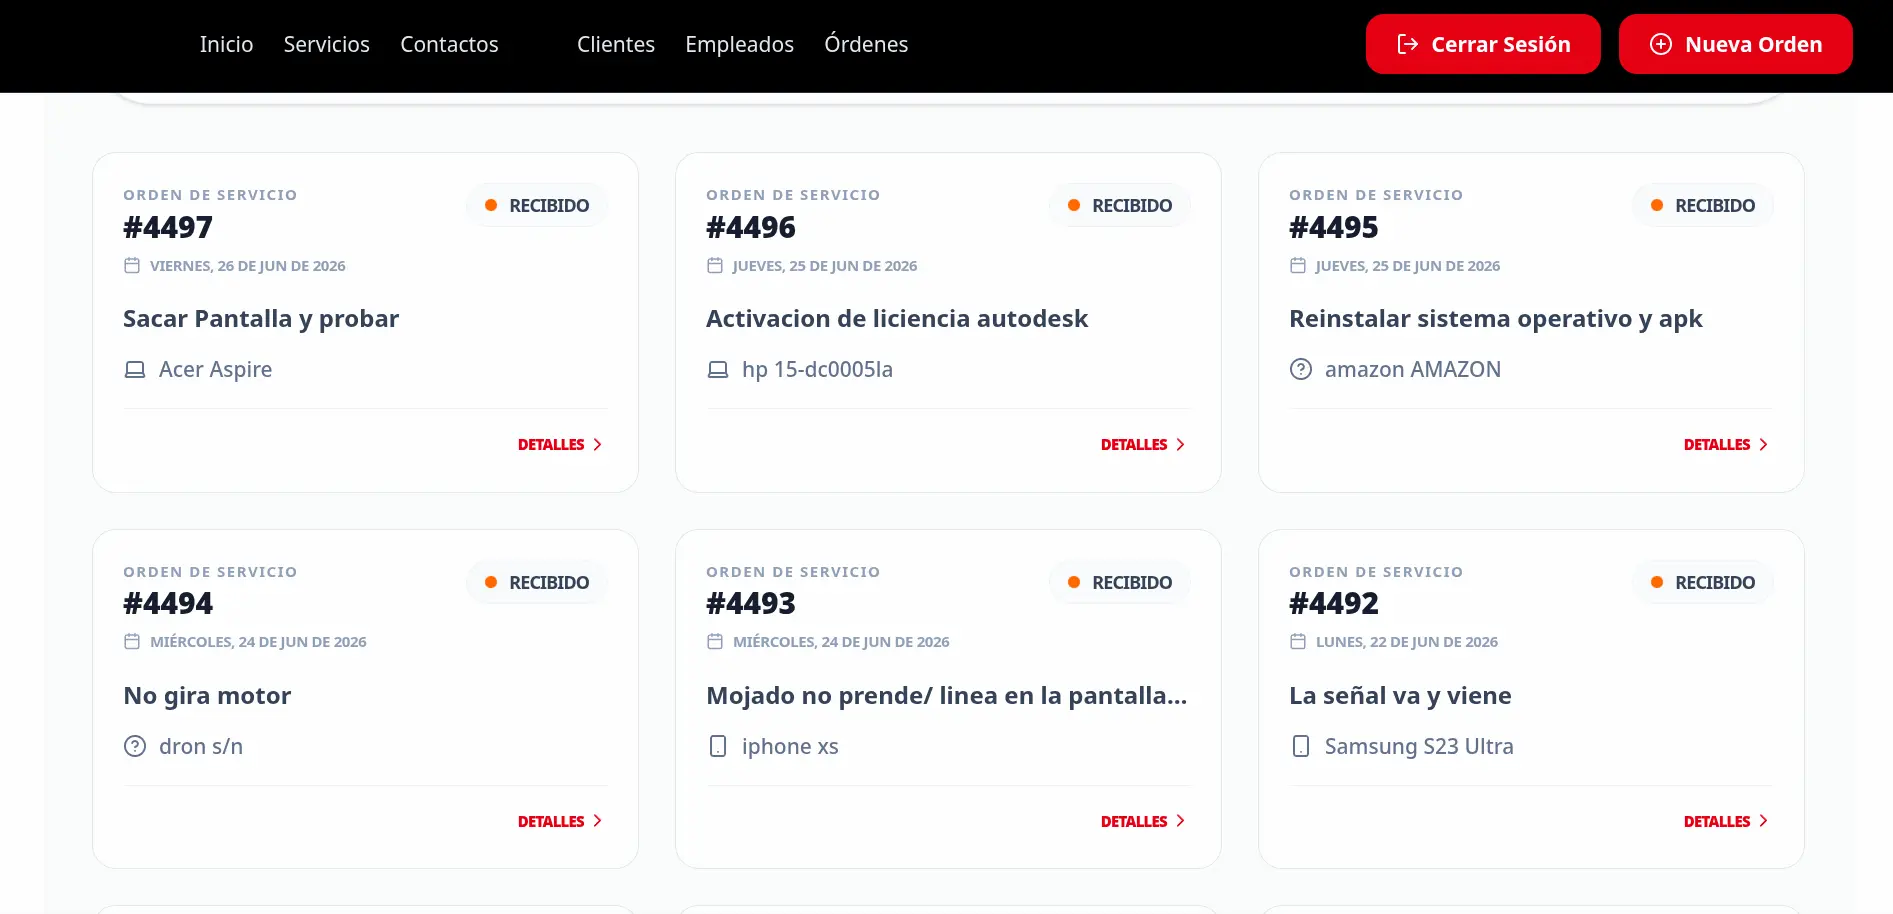This screenshot has width=1893, height=914.
Task: Click the plus circle icon in Nueva Orden
Action: click(x=1661, y=44)
